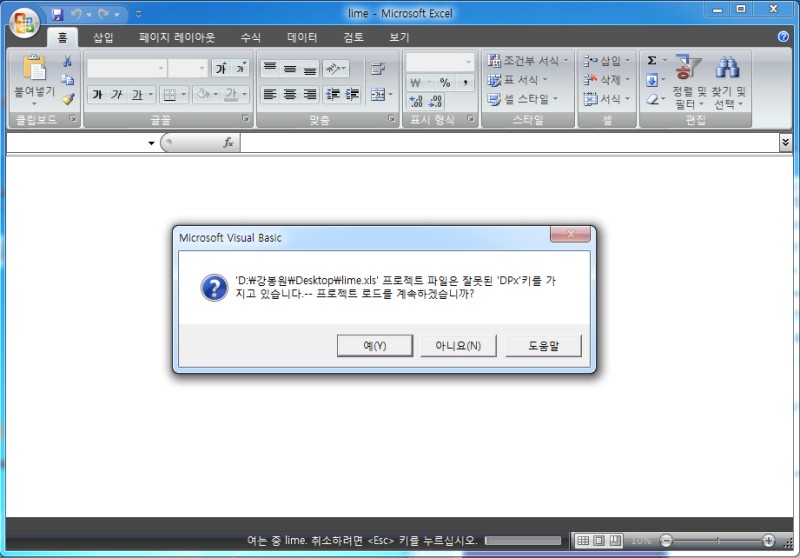Click the copy icon in clipboard group
The image size is (800, 558).
coord(67,80)
